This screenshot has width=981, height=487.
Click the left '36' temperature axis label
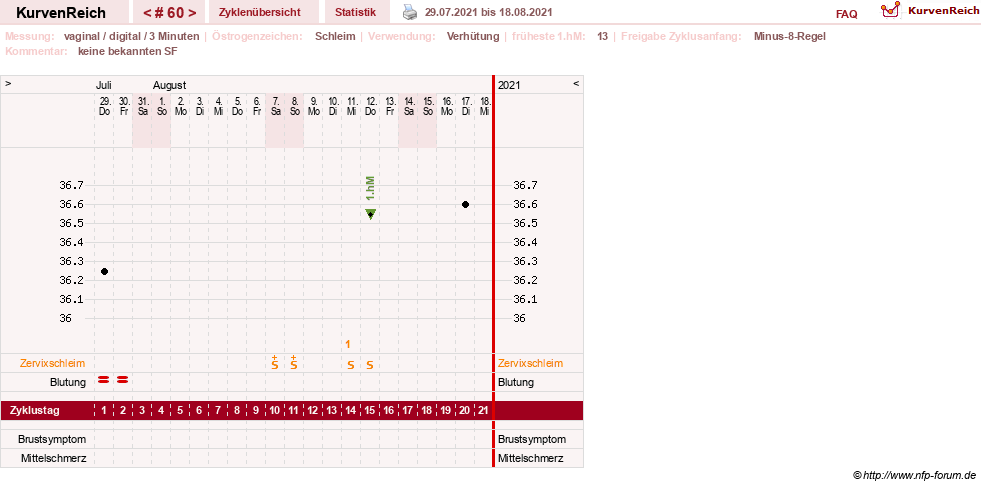pos(65,318)
